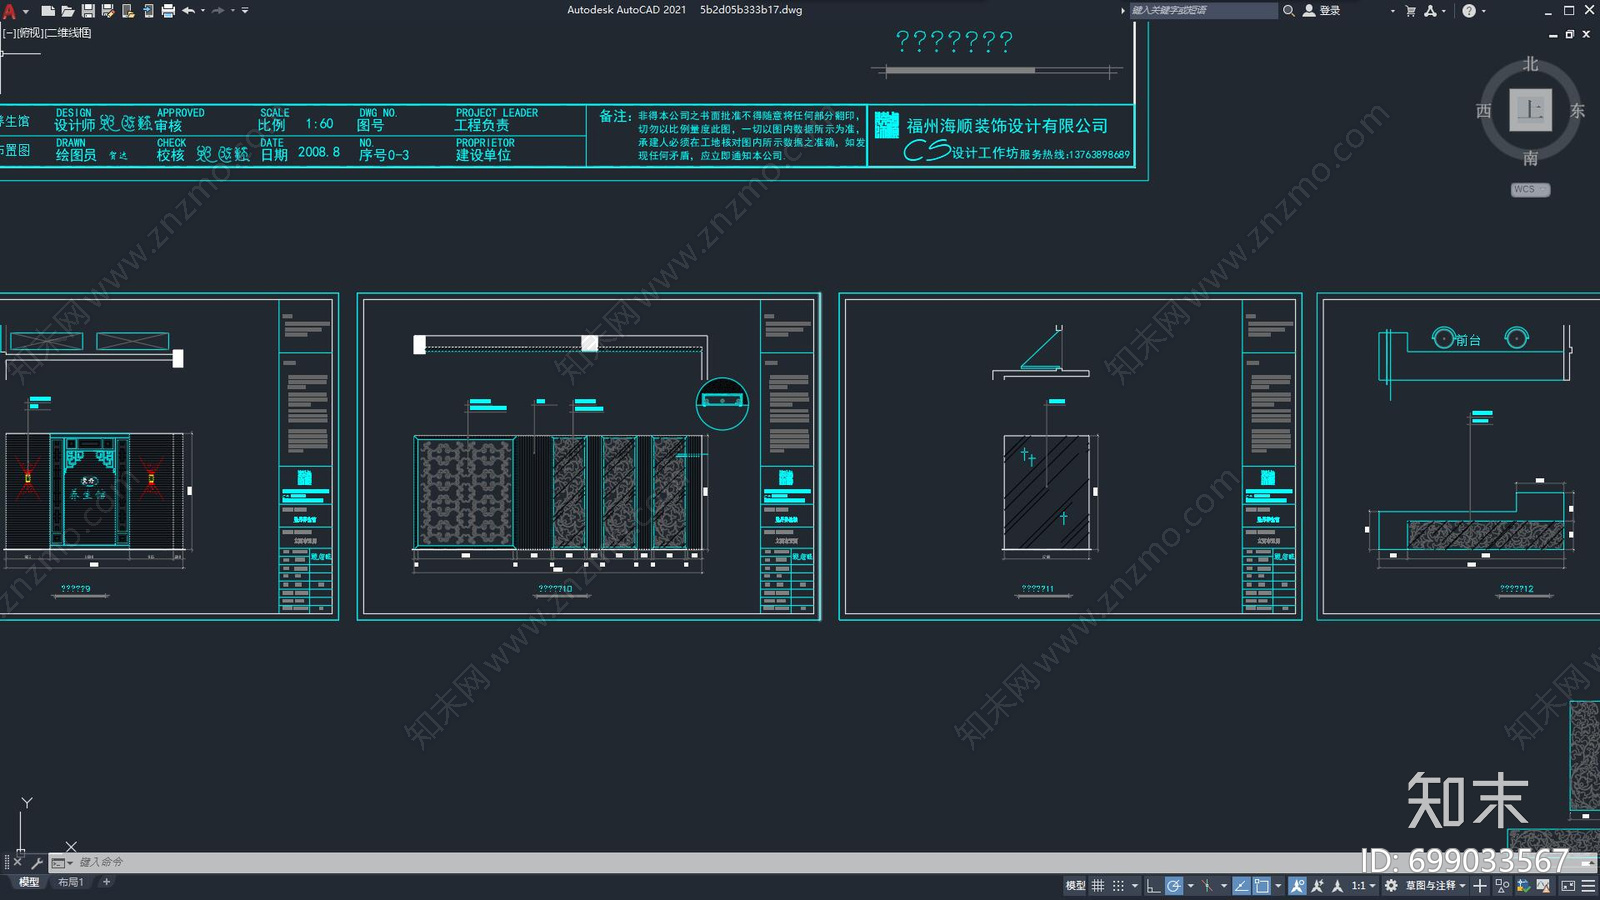Toggle polar tracking in status bar
Screen dimensions: 1600x900
[x=1174, y=885]
